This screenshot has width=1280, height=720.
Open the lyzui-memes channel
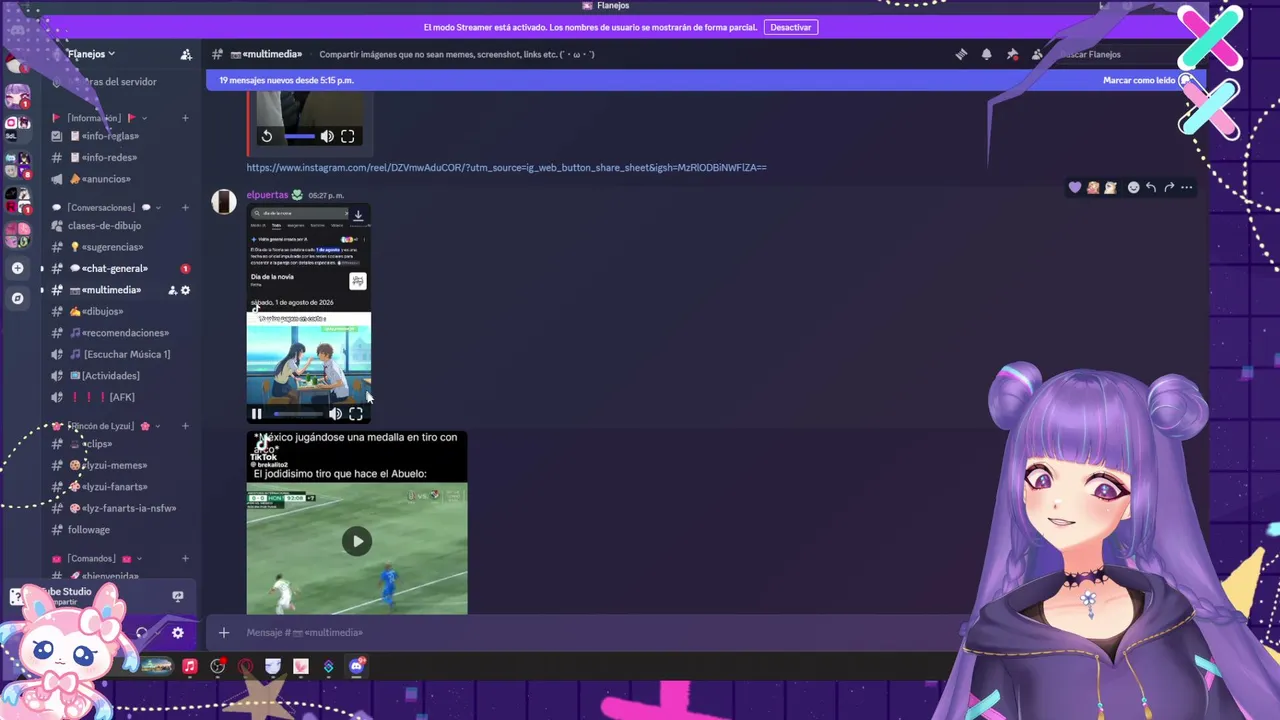tap(121, 465)
